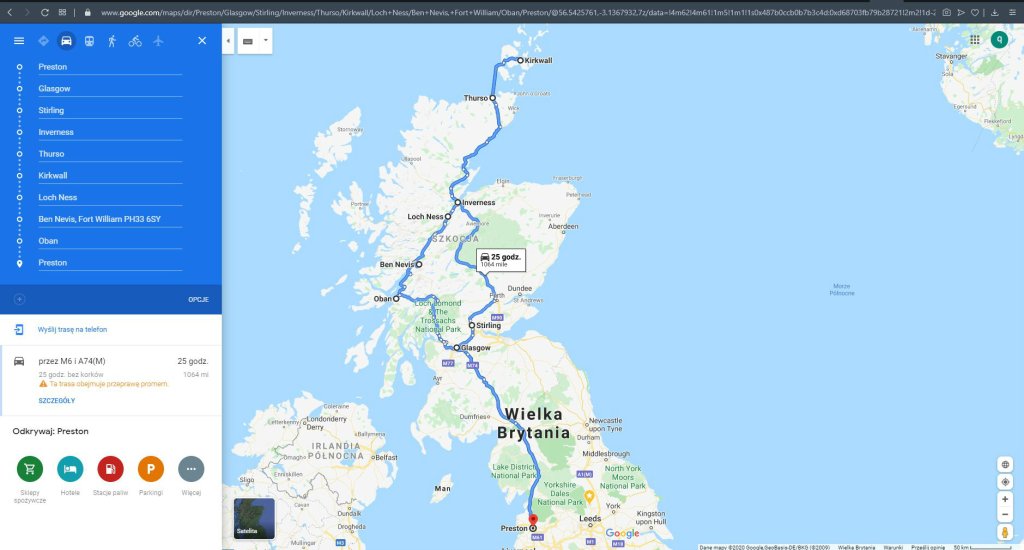The width and height of the screenshot is (1024, 550).
Task: Open the Google Maps hamburger menu
Action: point(19,40)
